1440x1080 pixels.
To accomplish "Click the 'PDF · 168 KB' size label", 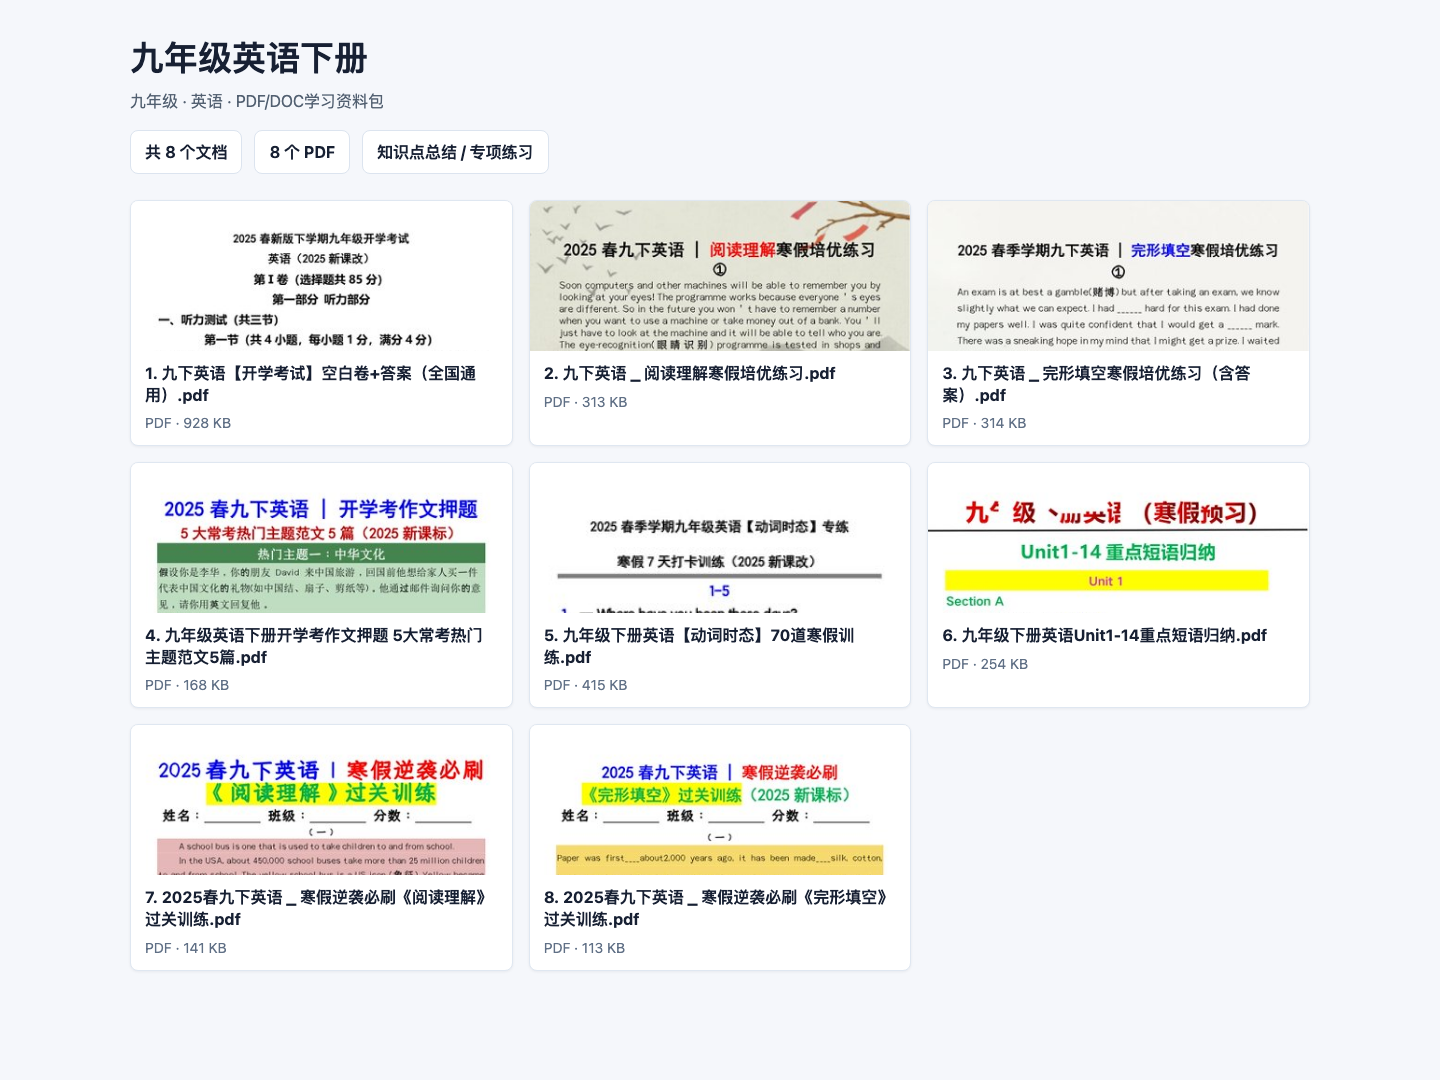I will point(187,685).
